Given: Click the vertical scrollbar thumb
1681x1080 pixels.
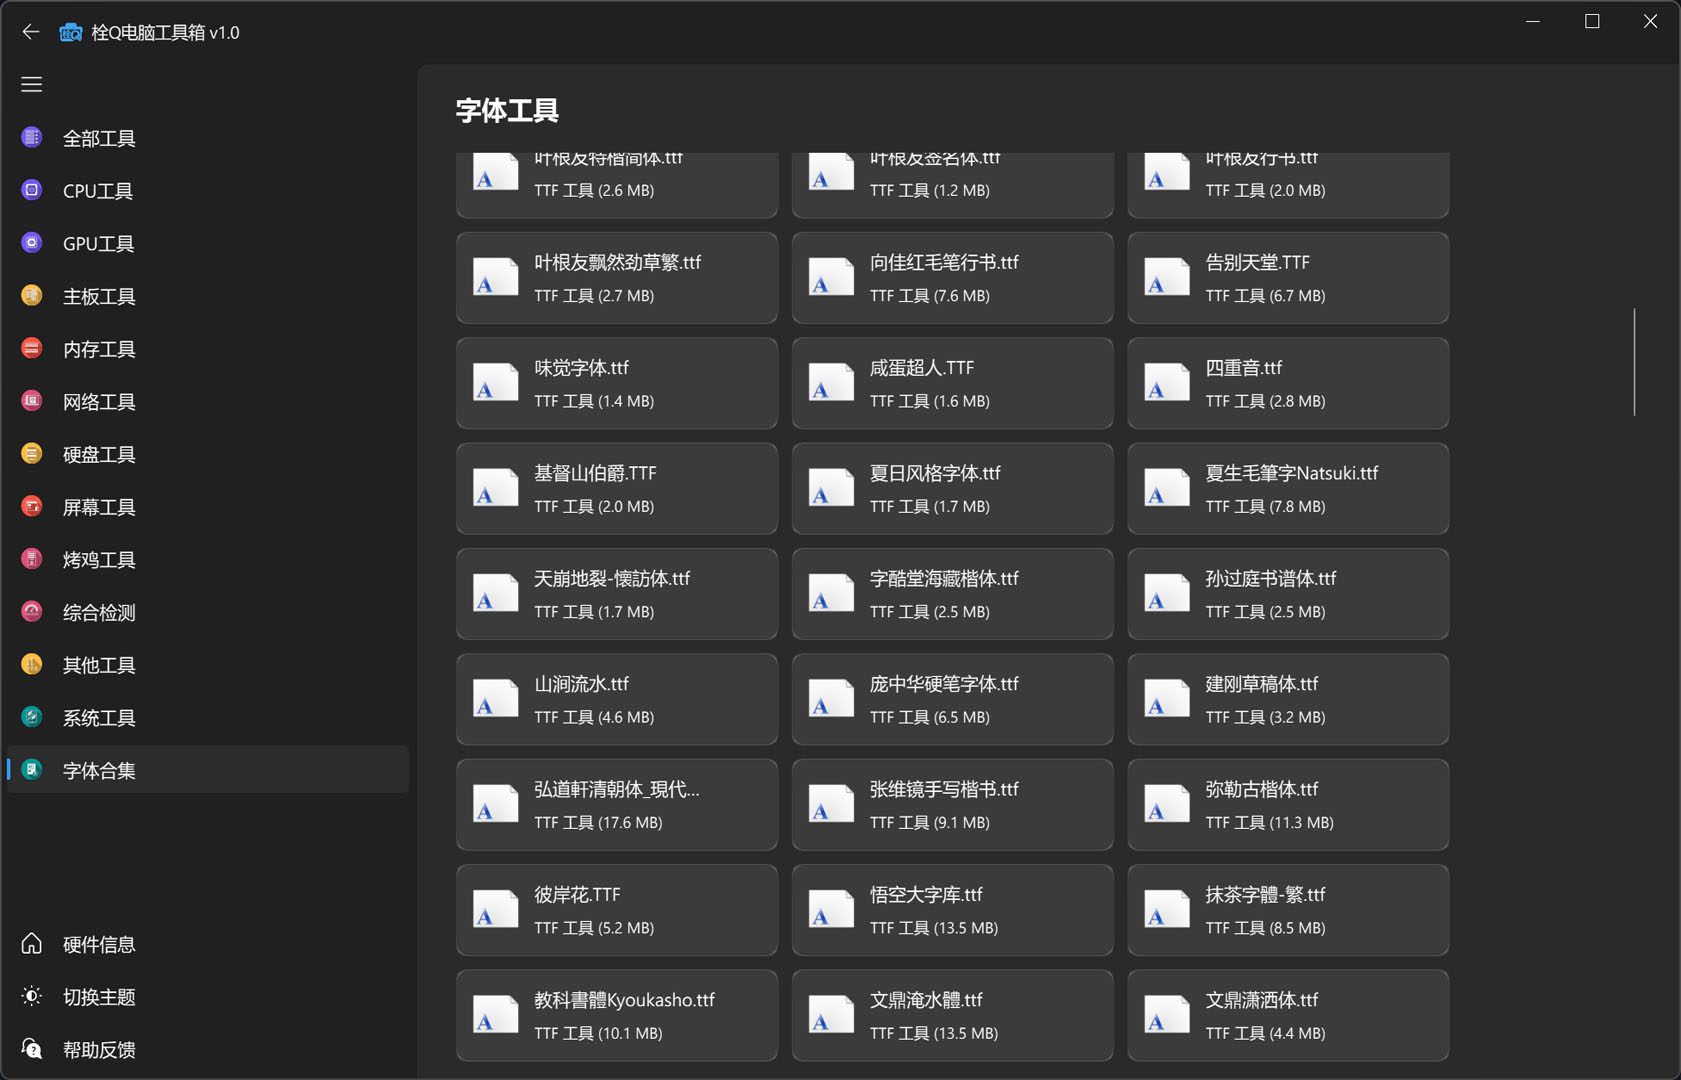Looking at the screenshot, I should coord(1634,362).
